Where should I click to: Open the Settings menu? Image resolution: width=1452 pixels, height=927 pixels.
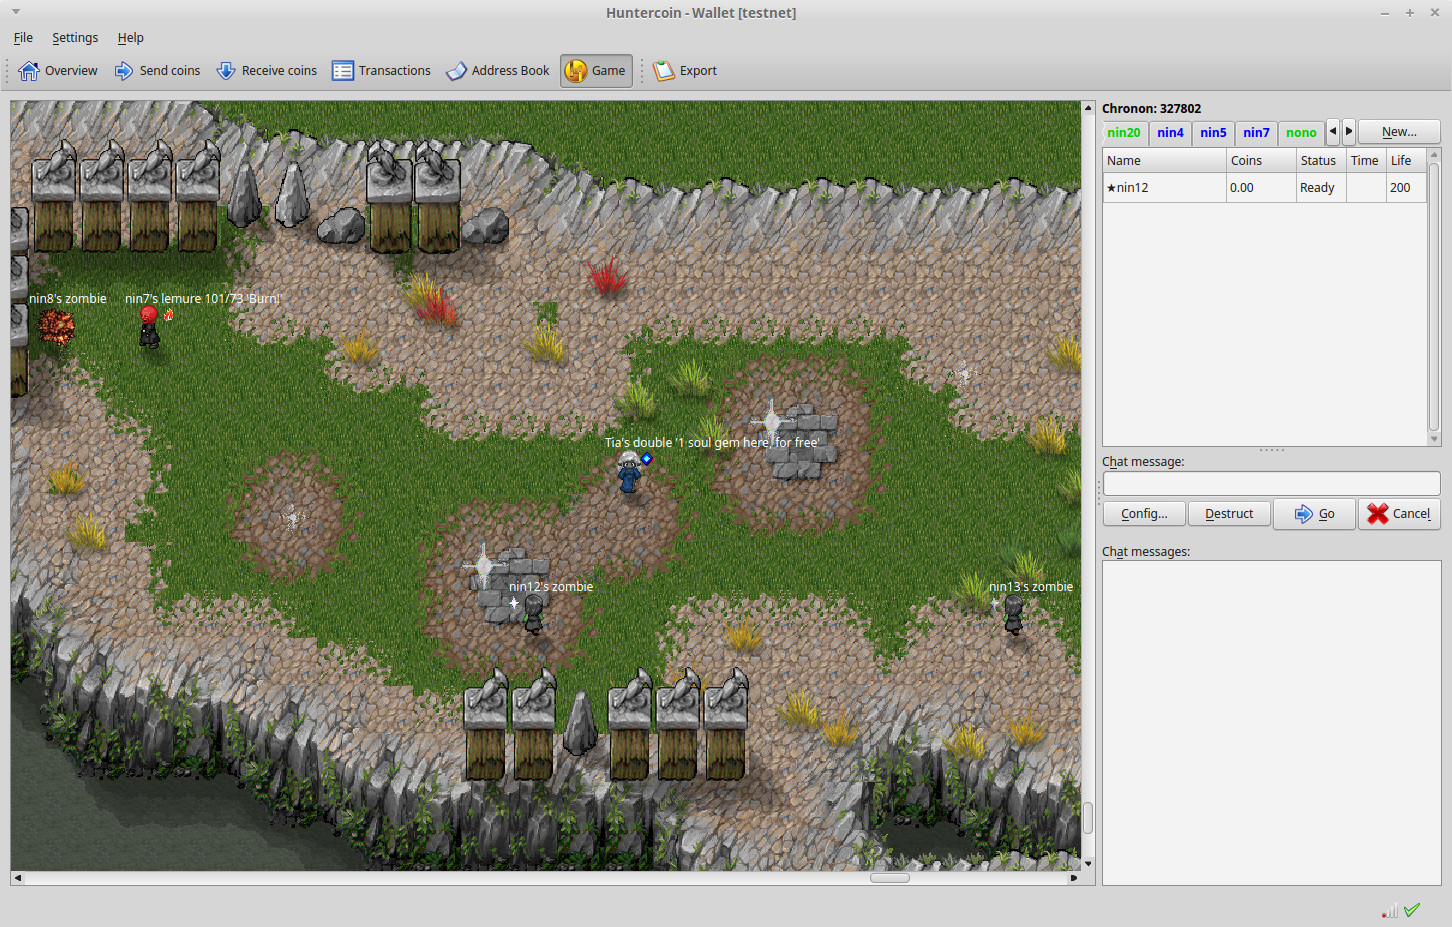pos(75,38)
